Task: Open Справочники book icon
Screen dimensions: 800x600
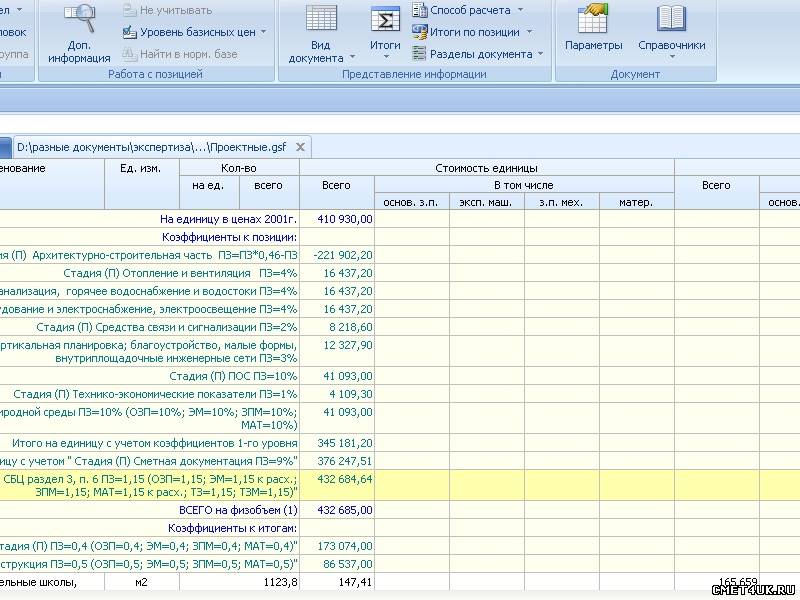Action: (671, 18)
